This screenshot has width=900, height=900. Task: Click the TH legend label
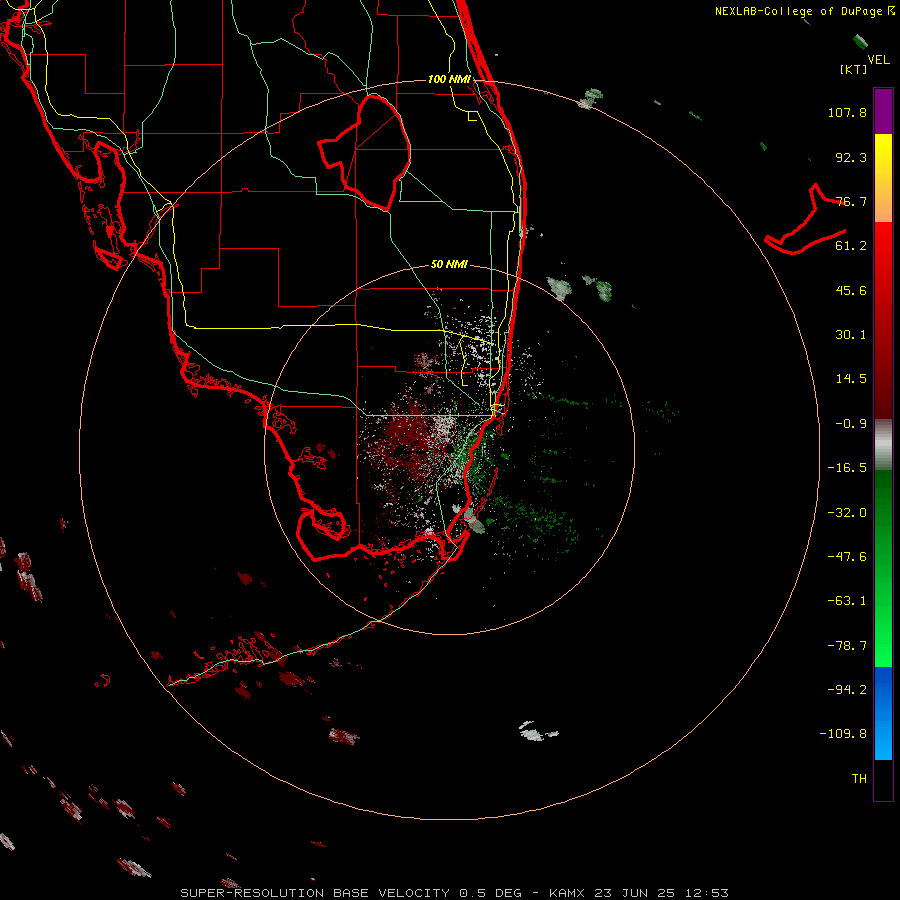pyautogui.click(x=859, y=778)
